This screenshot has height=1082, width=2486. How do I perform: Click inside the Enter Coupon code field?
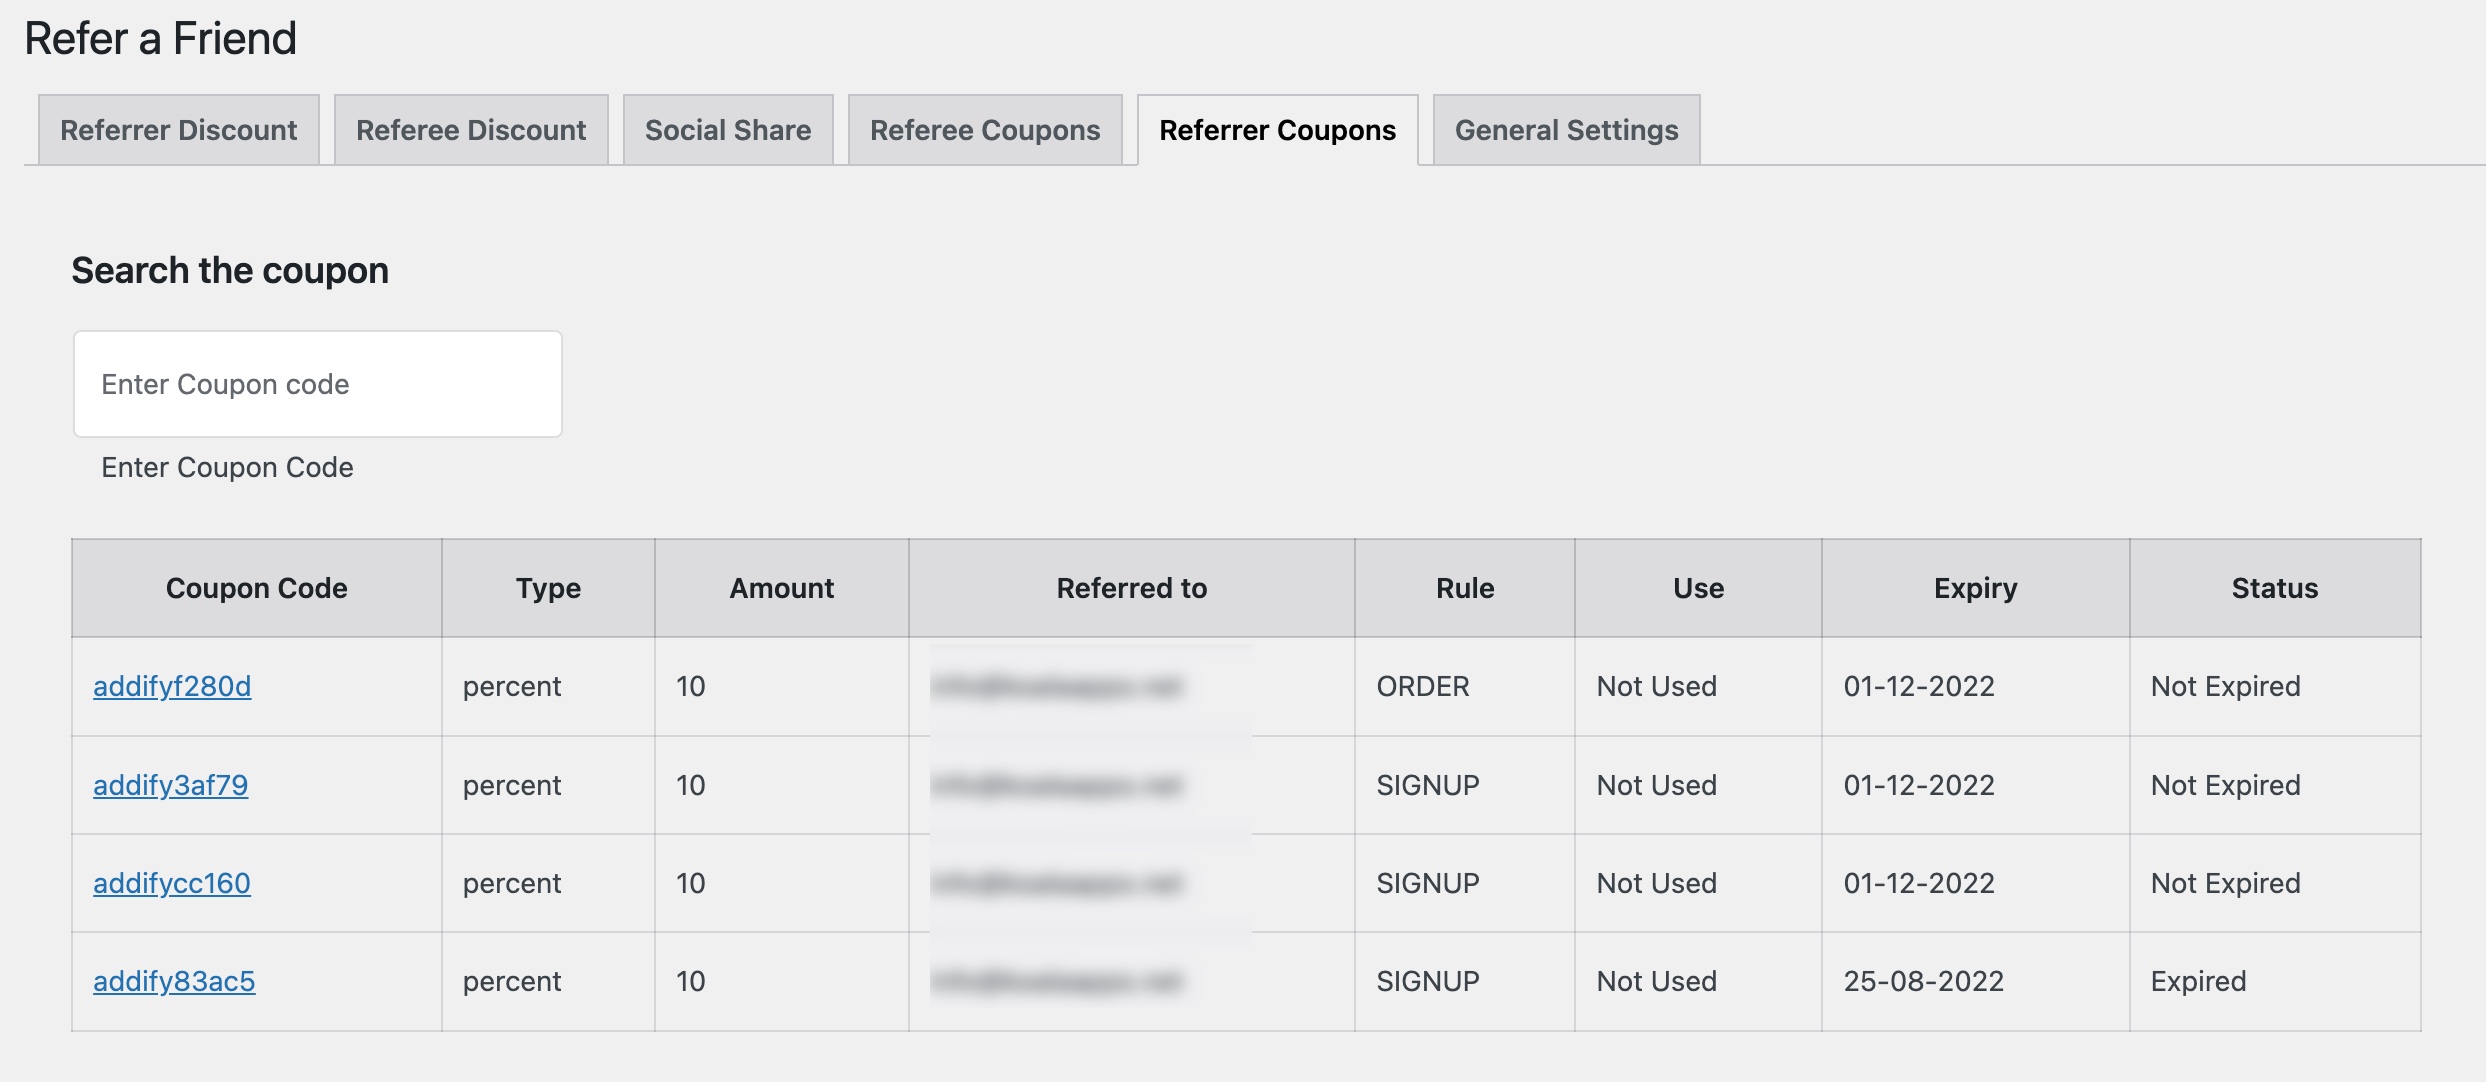tap(317, 383)
